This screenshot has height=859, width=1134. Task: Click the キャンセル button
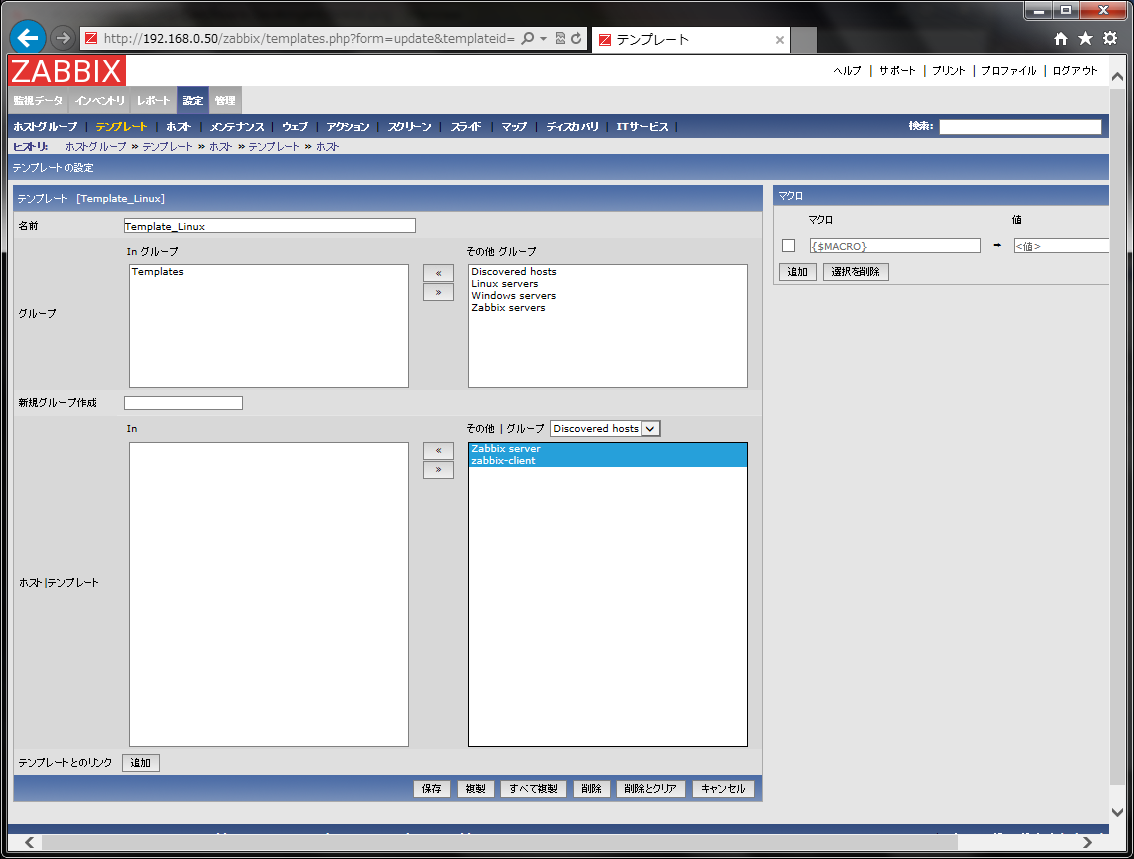pos(723,789)
